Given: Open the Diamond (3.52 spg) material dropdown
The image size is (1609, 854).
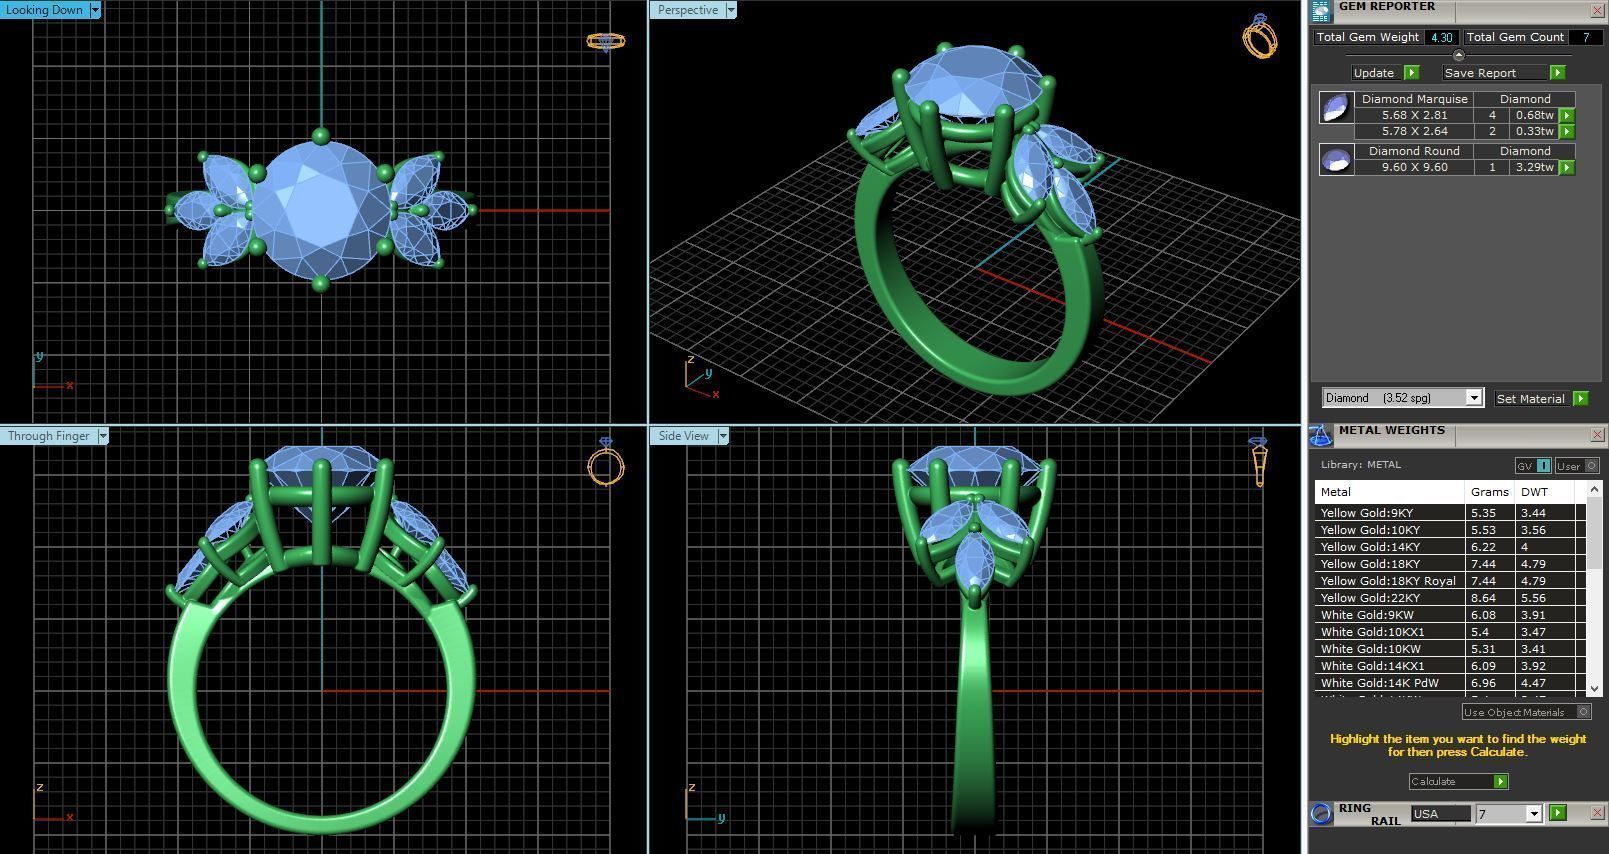Looking at the screenshot, I should (1473, 398).
